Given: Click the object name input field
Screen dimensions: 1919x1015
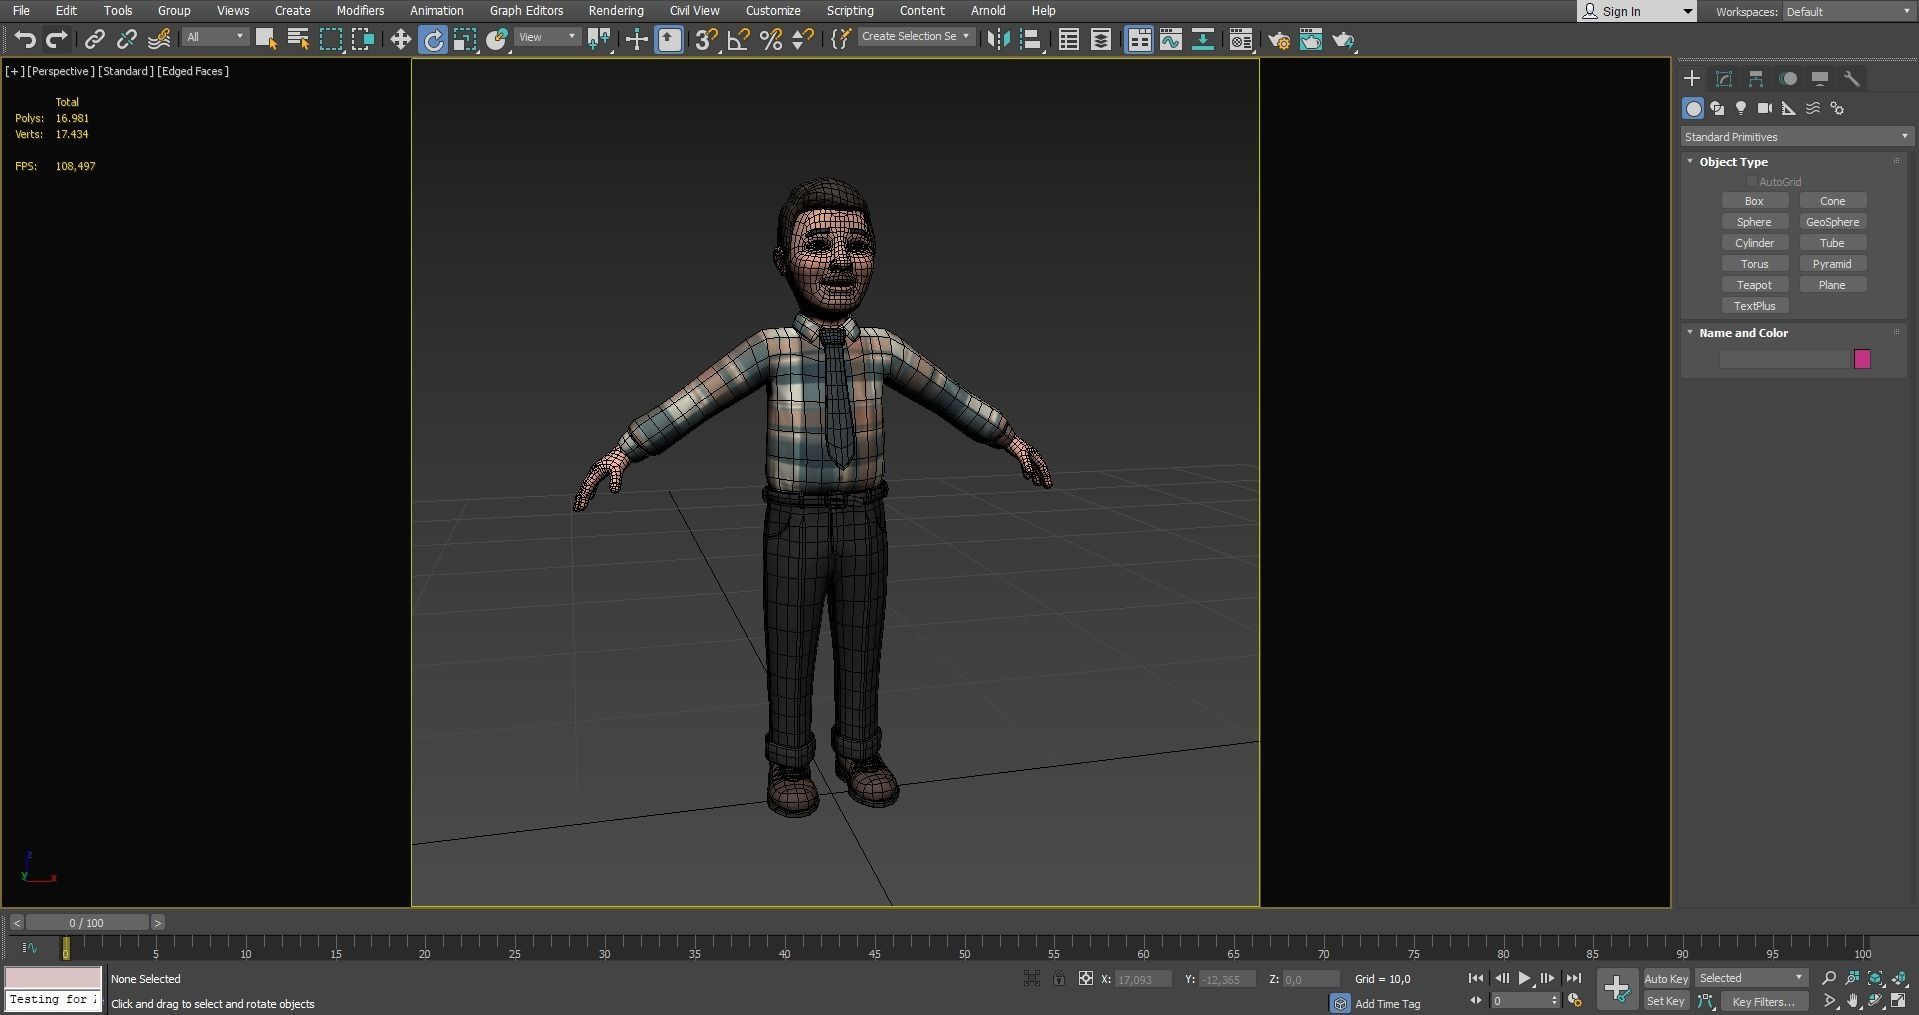Looking at the screenshot, I should click(1784, 359).
